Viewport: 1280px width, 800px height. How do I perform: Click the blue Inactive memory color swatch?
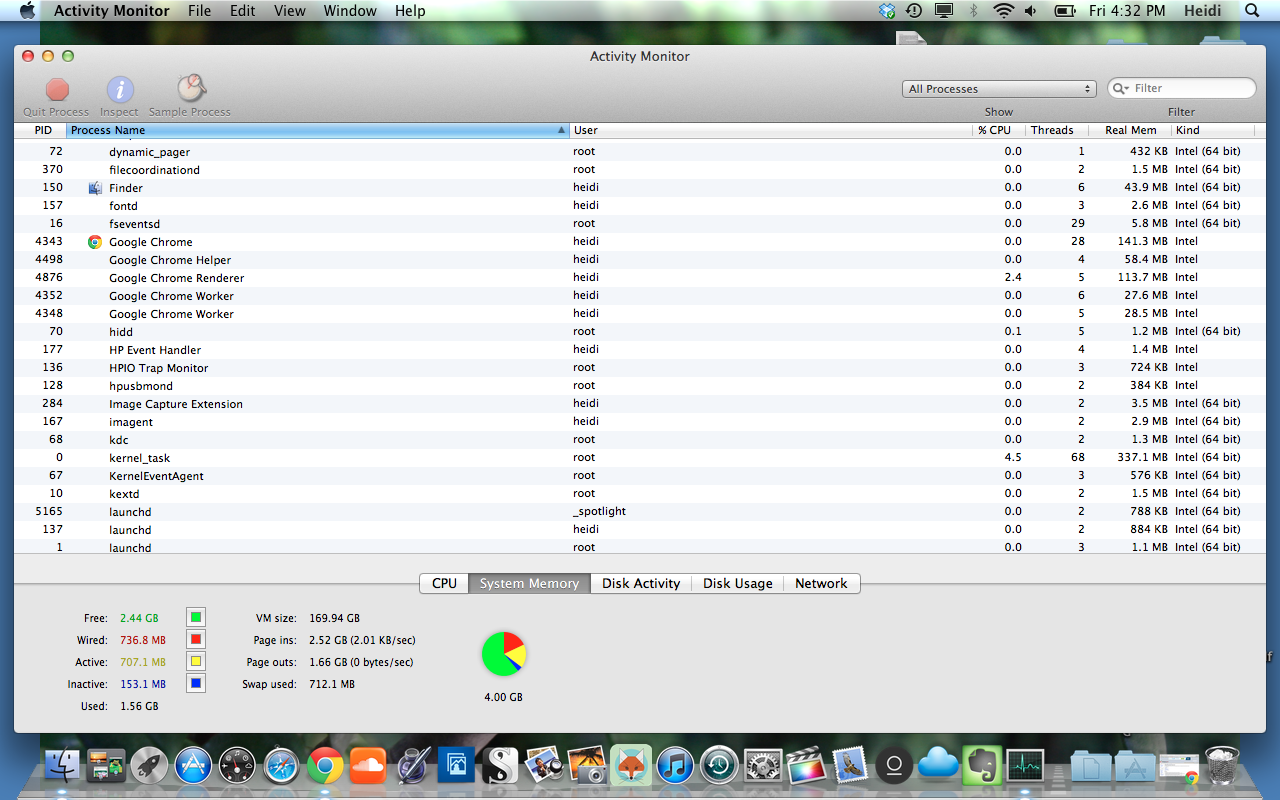196,684
